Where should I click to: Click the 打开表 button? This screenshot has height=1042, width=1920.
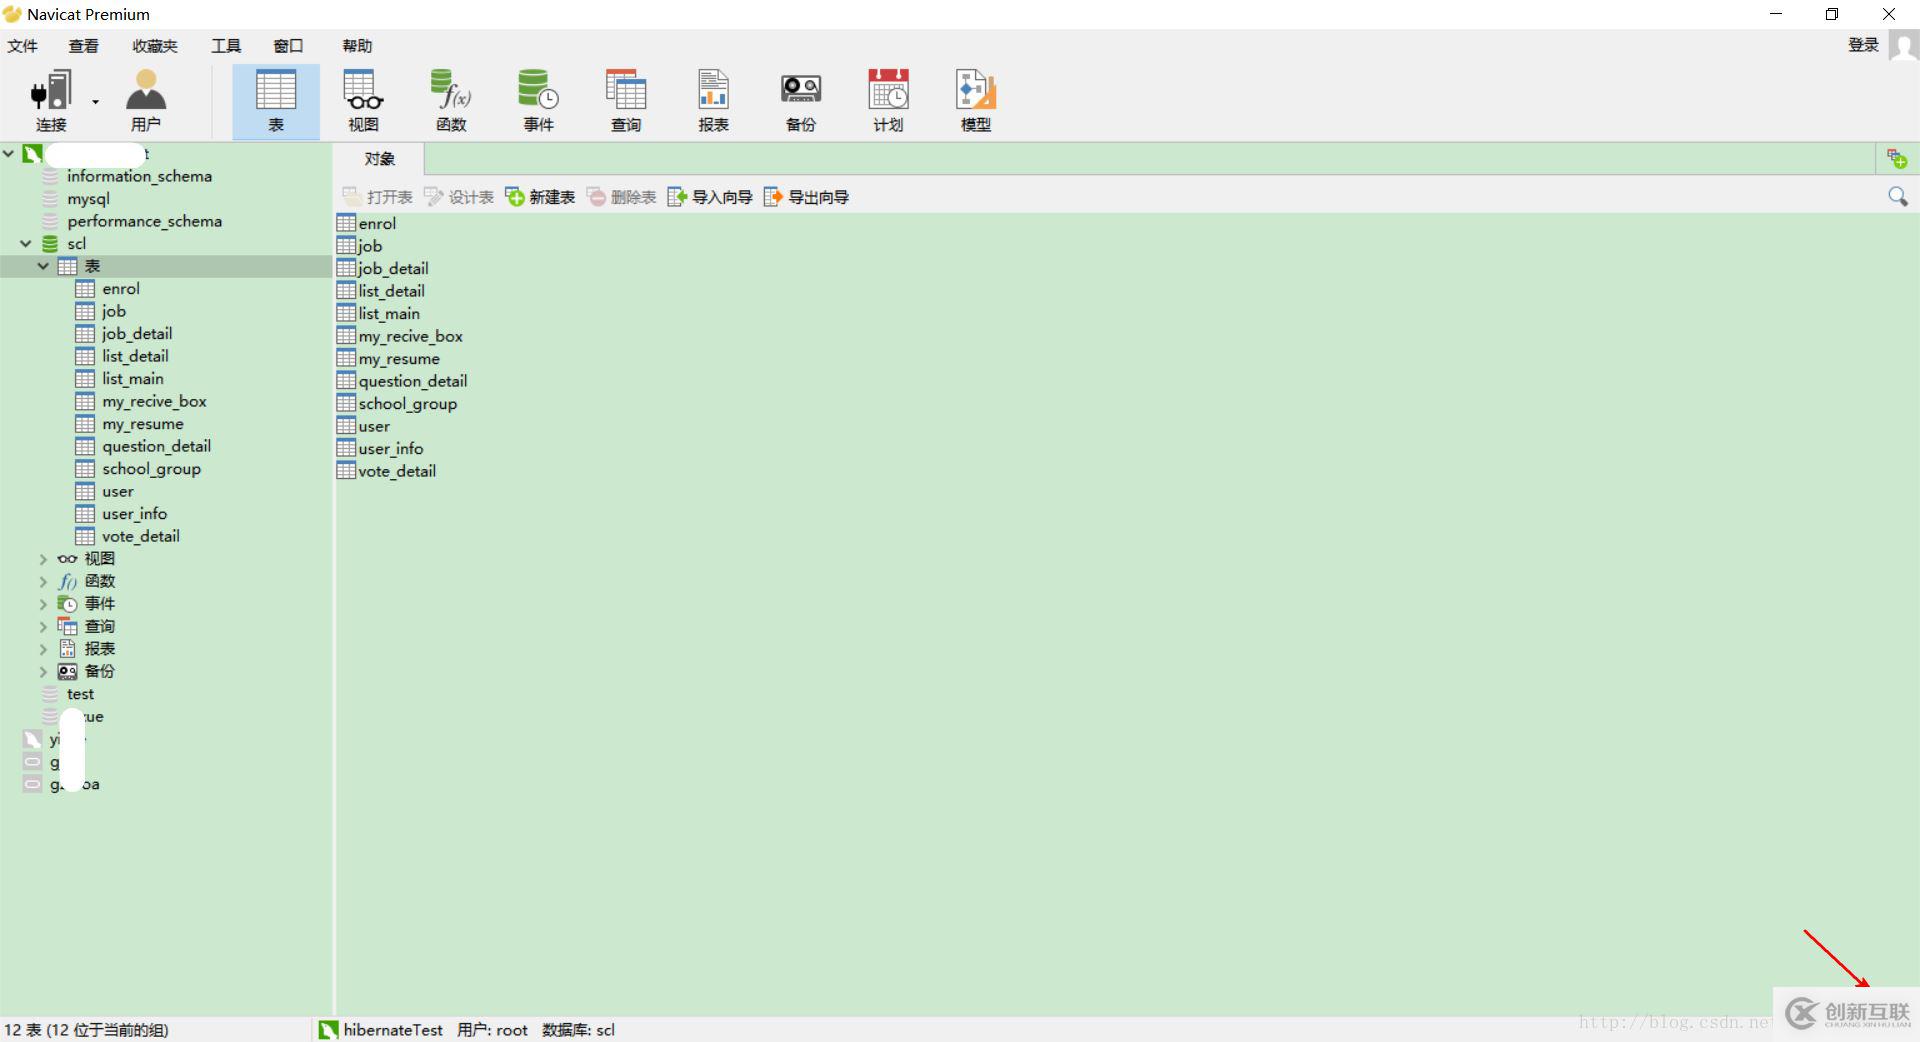pos(378,197)
